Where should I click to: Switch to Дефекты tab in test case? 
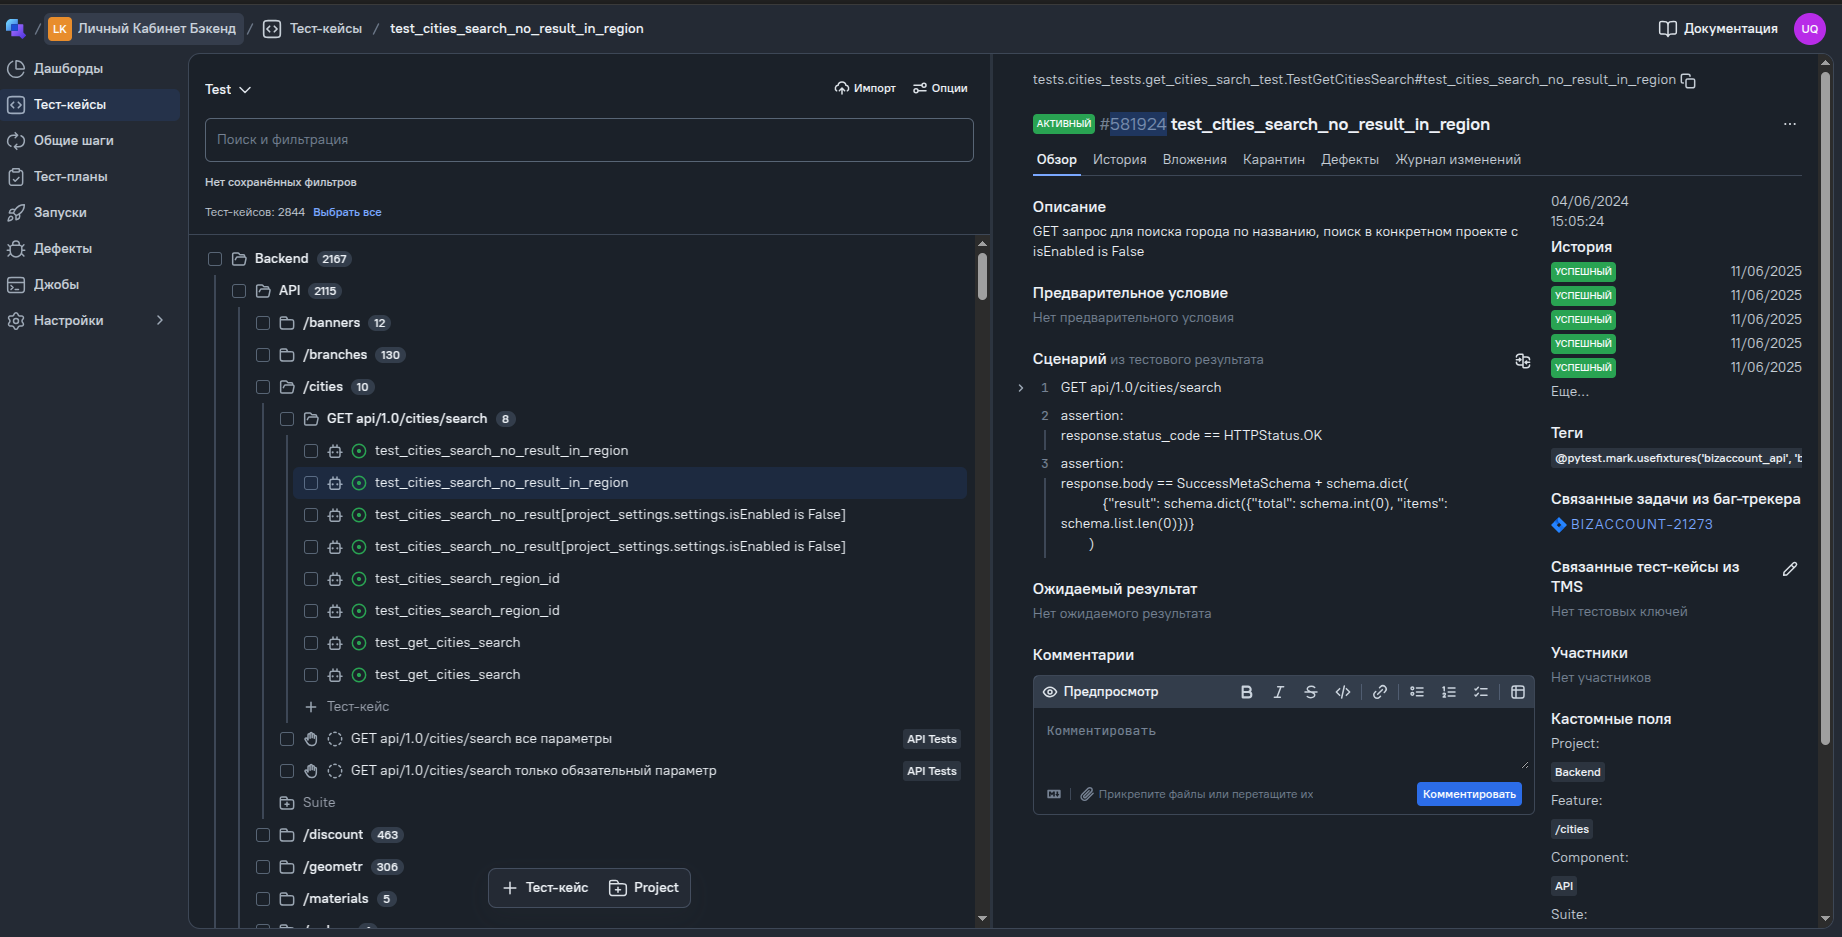[x=1349, y=160]
